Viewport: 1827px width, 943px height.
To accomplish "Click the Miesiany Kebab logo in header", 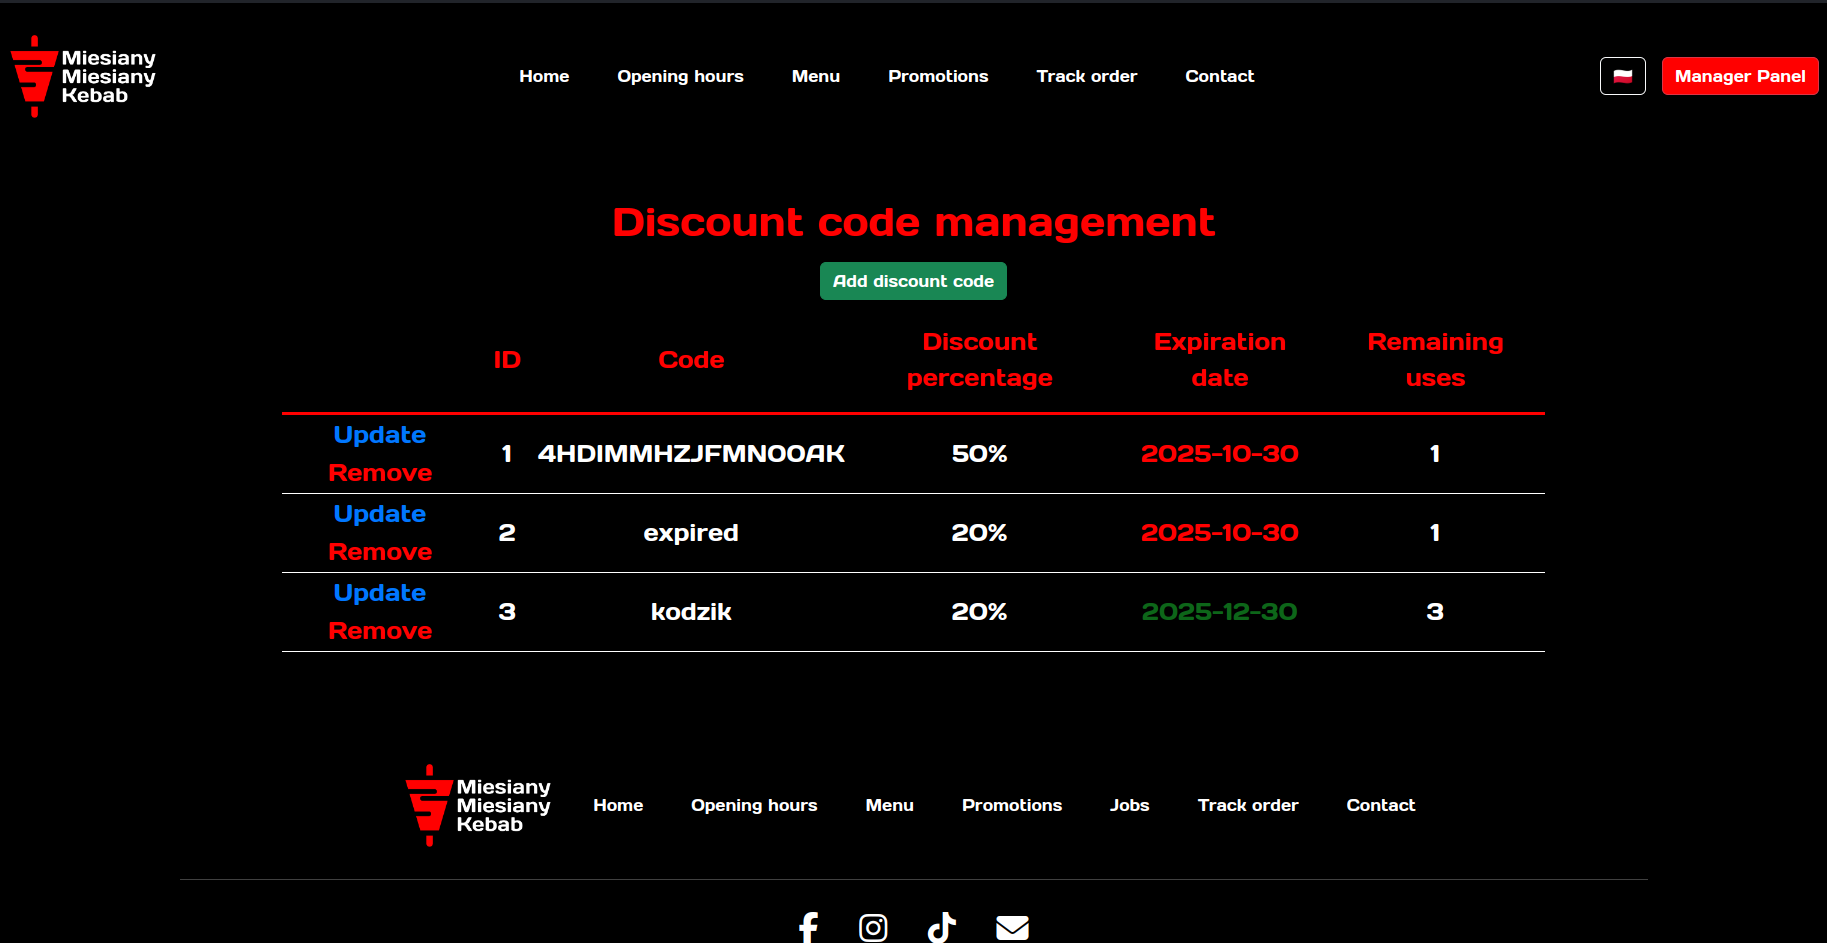I will 84,77.
